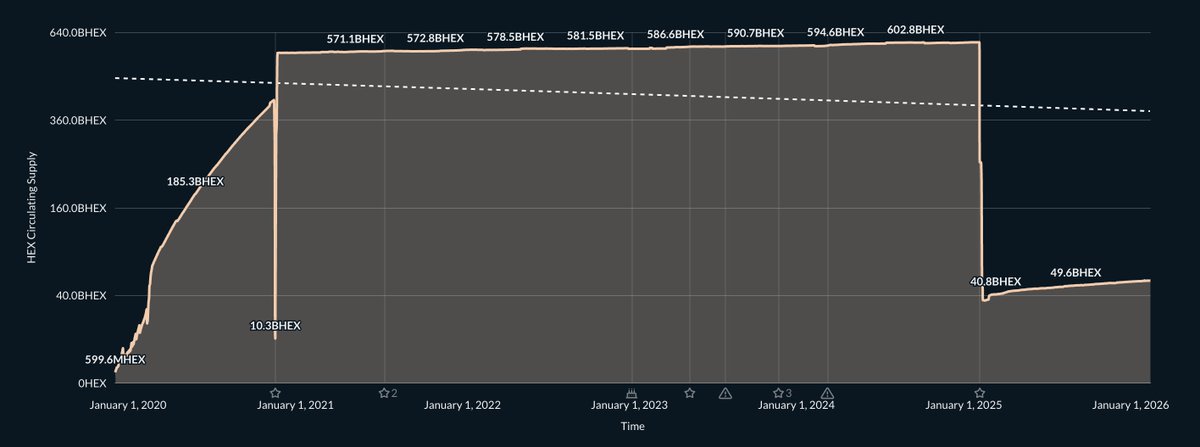Click the 40.0BHEX y-axis tick label

tap(80, 296)
